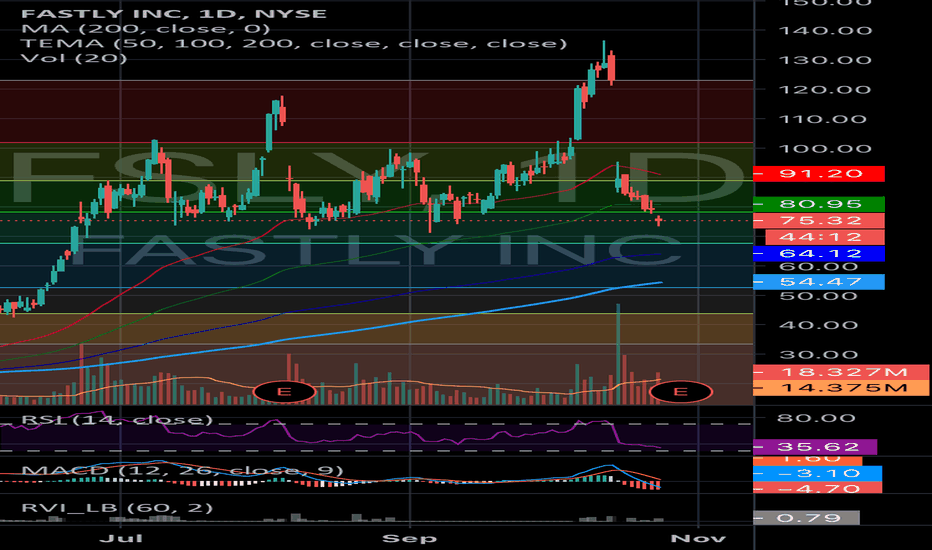This screenshot has width=932, height=550.
Task: Click the 40.00 price axis tick
Action: click(x=818, y=325)
